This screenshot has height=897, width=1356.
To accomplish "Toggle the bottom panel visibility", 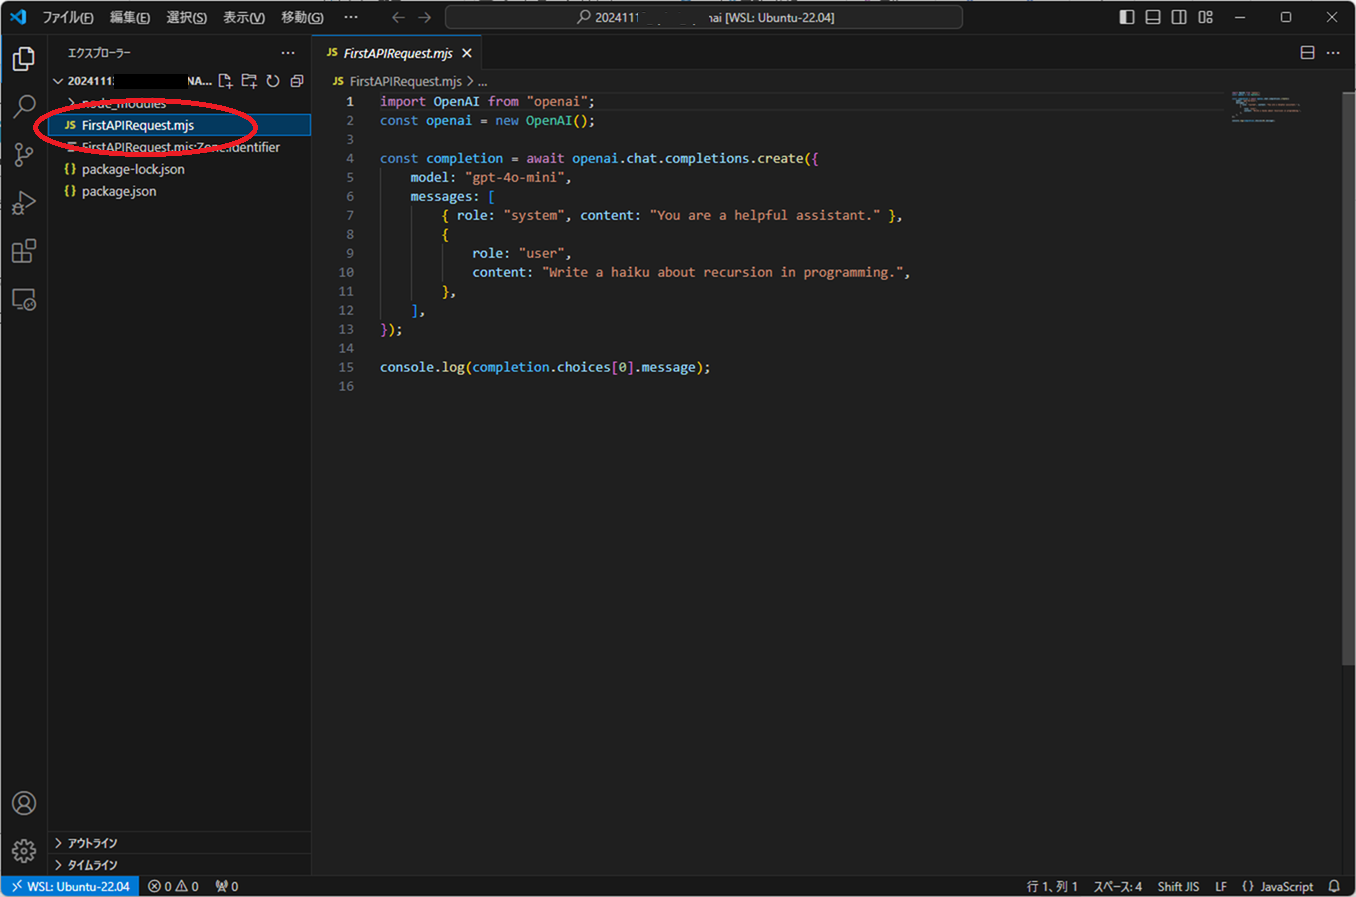I will click(x=1153, y=17).
